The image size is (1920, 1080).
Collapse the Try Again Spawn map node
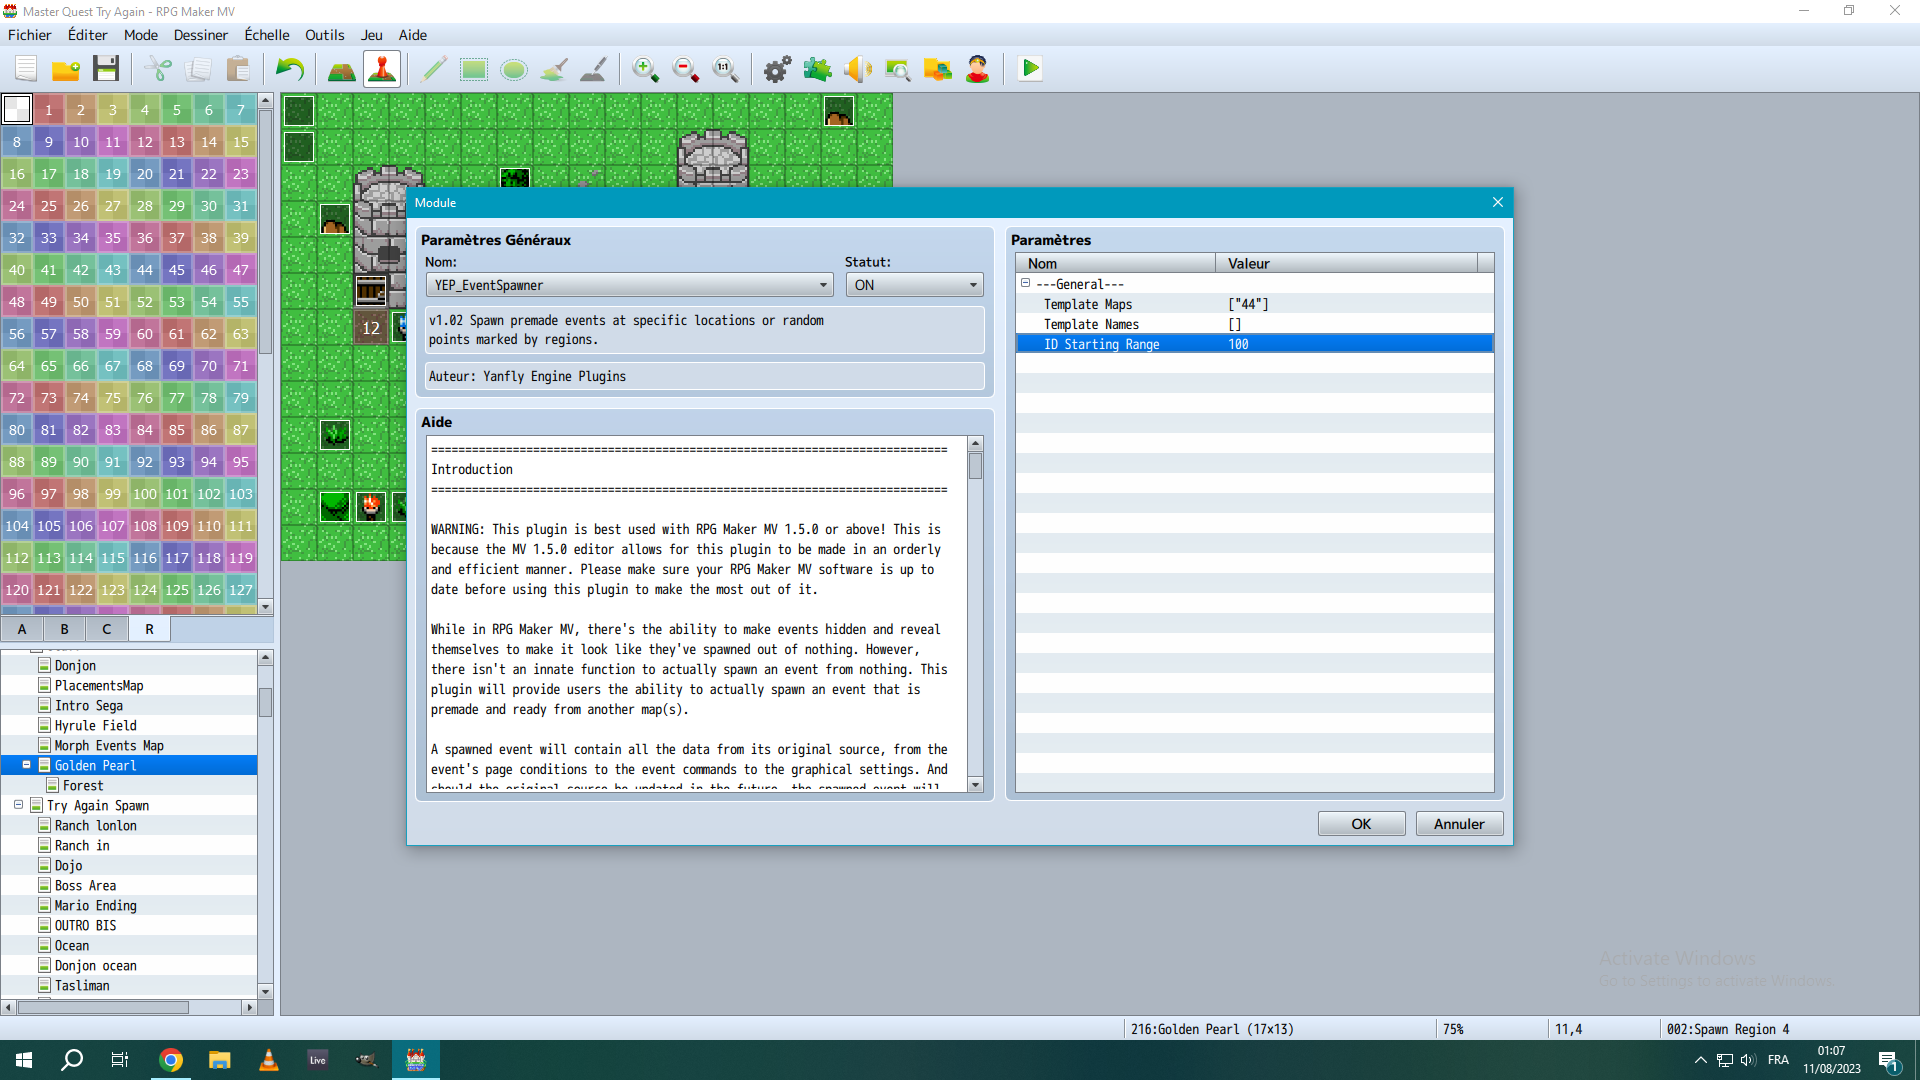click(19, 805)
